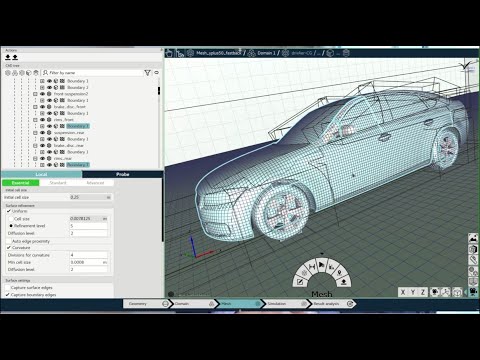The height and width of the screenshot is (360, 480).
Task: Toggle visibility of front suspension2
Action: point(42,94)
